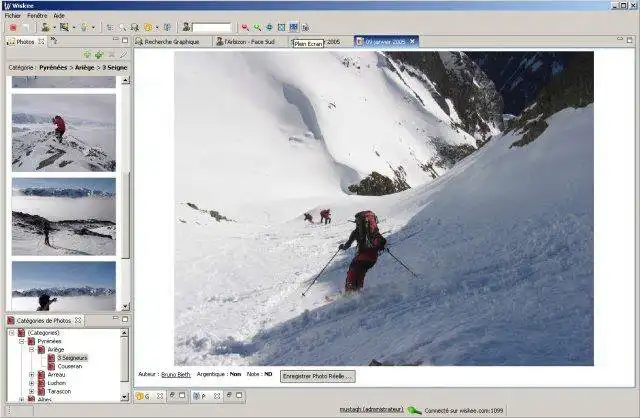This screenshot has width=640, height=418.
Task: Click Enregistrer Photo Réelle button
Action: pos(318,376)
